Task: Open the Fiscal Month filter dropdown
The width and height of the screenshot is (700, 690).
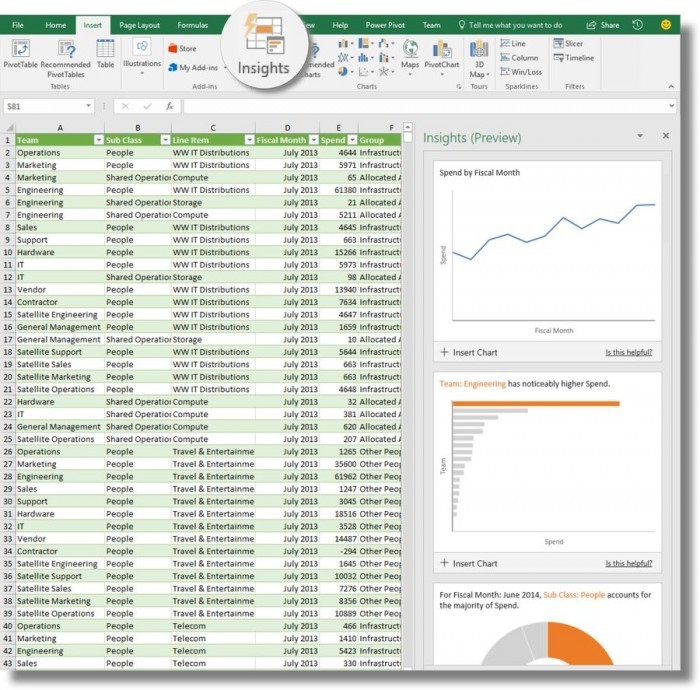Action: point(313,141)
